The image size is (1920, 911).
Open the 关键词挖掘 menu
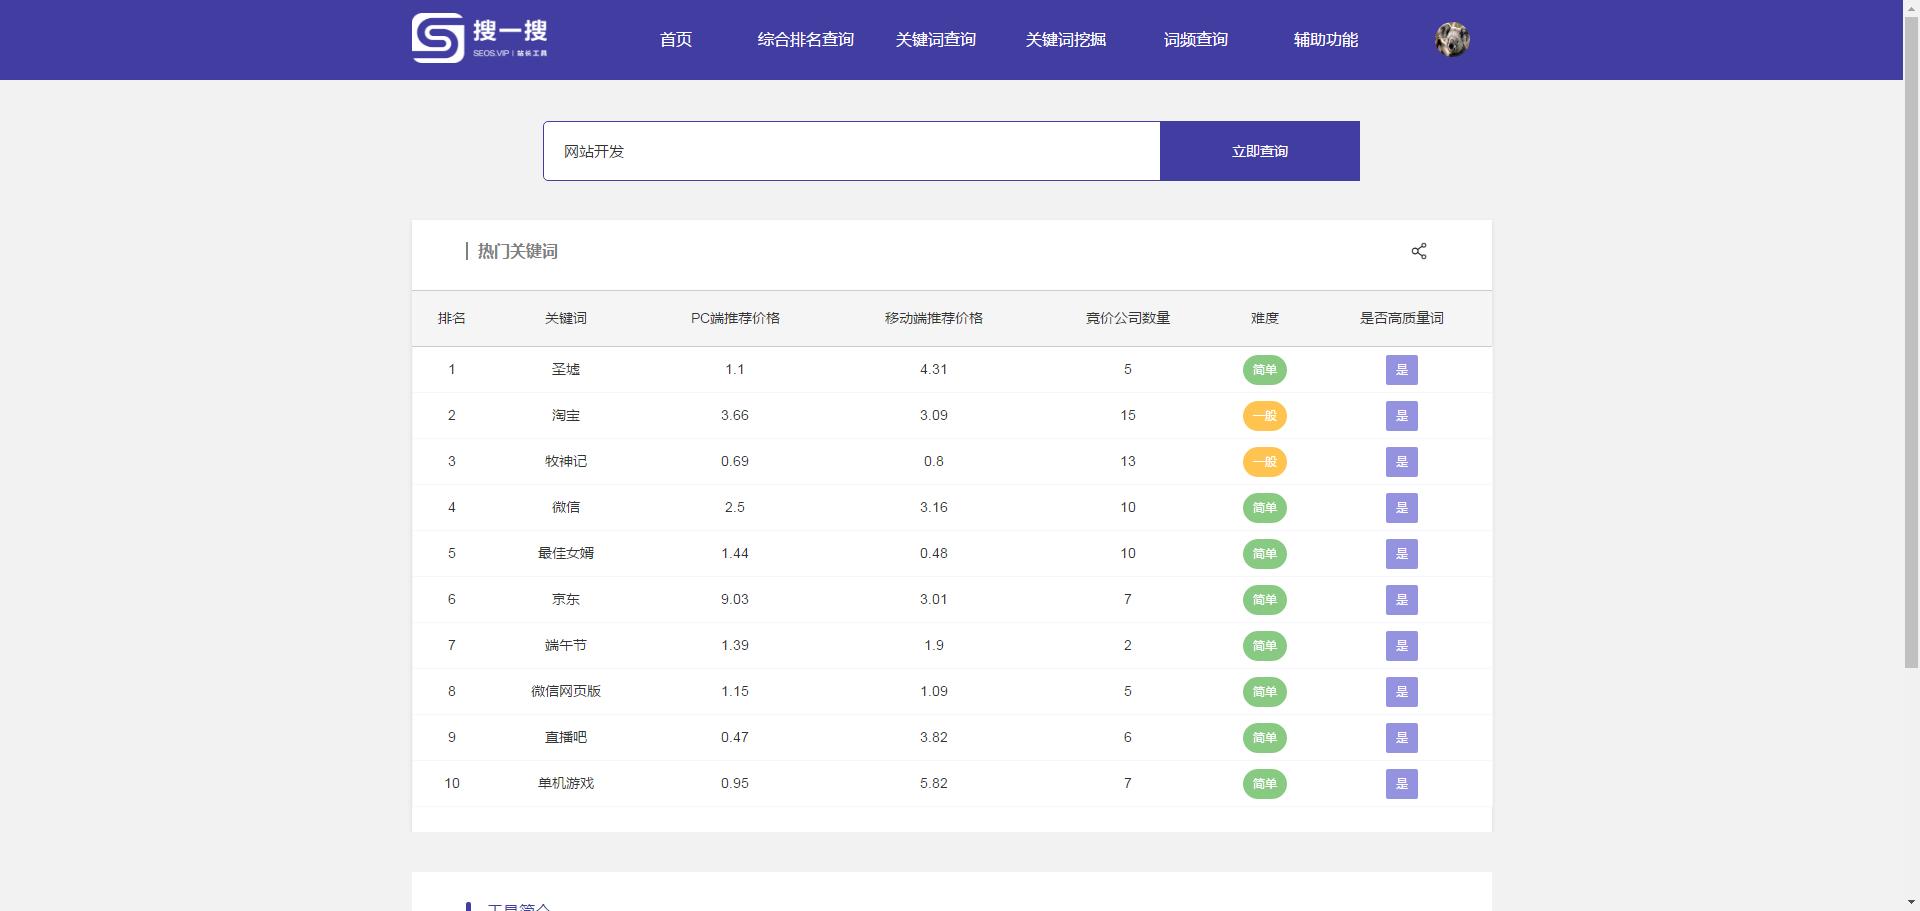click(x=1065, y=40)
